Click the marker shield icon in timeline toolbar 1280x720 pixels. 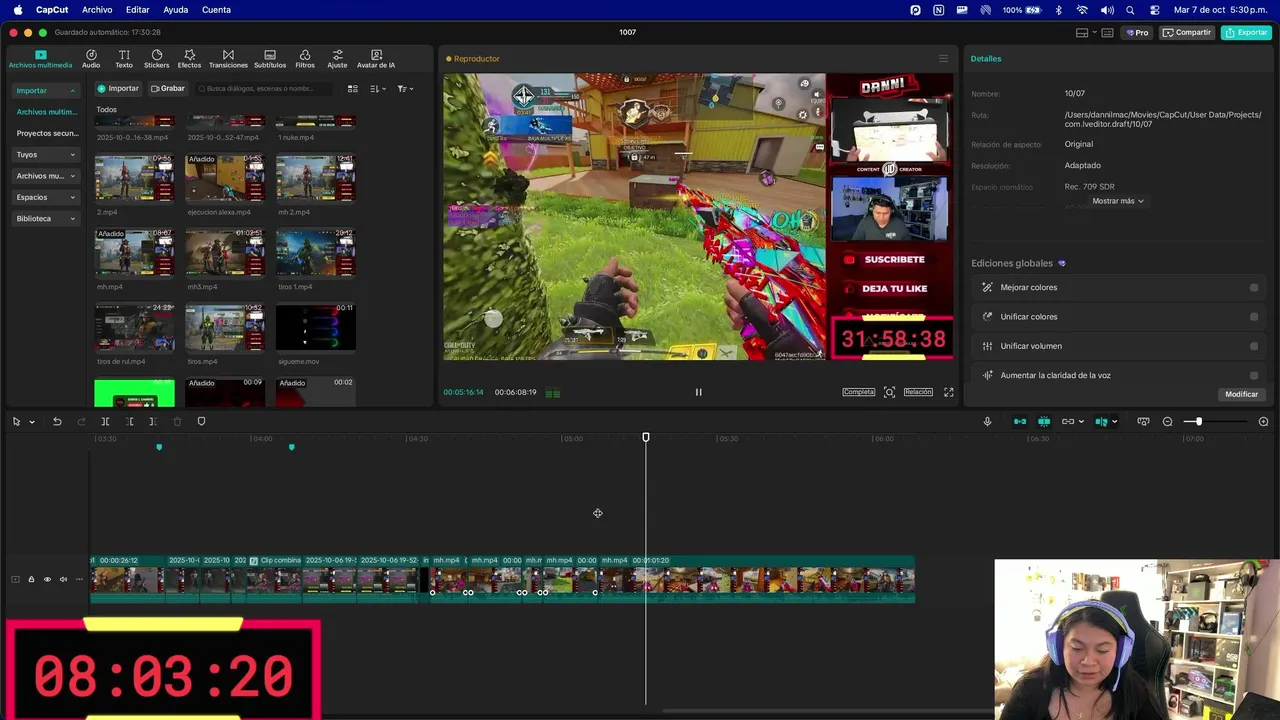tap(201, 421)
